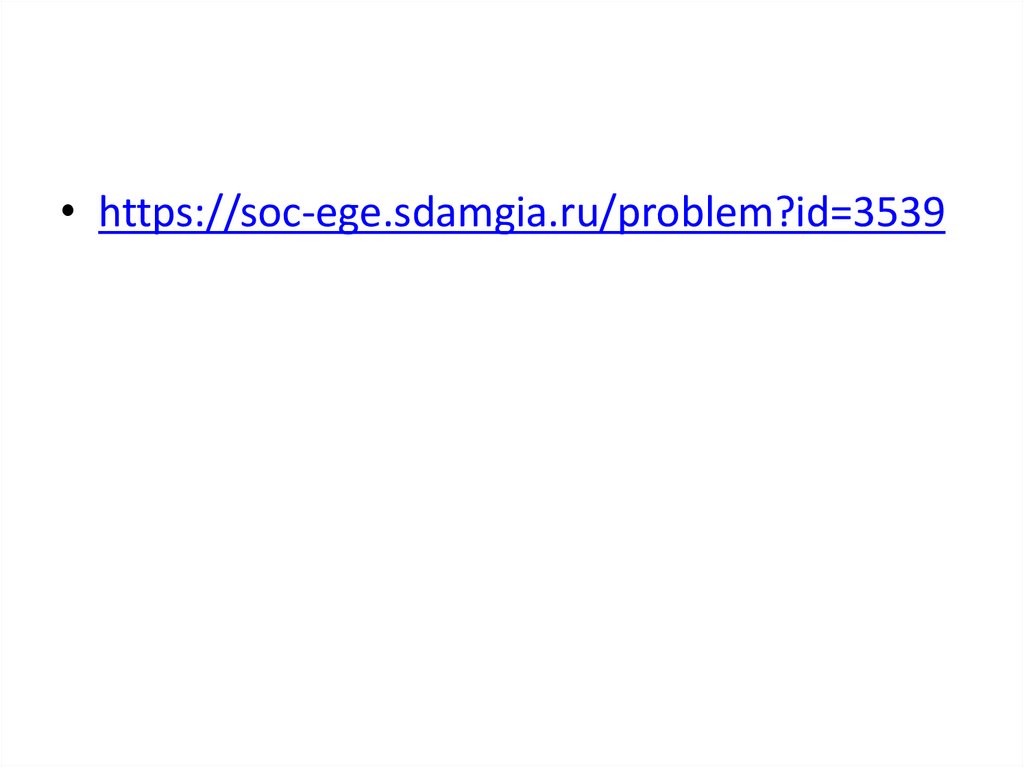Activate the only hyperlink on the slide

521,212
